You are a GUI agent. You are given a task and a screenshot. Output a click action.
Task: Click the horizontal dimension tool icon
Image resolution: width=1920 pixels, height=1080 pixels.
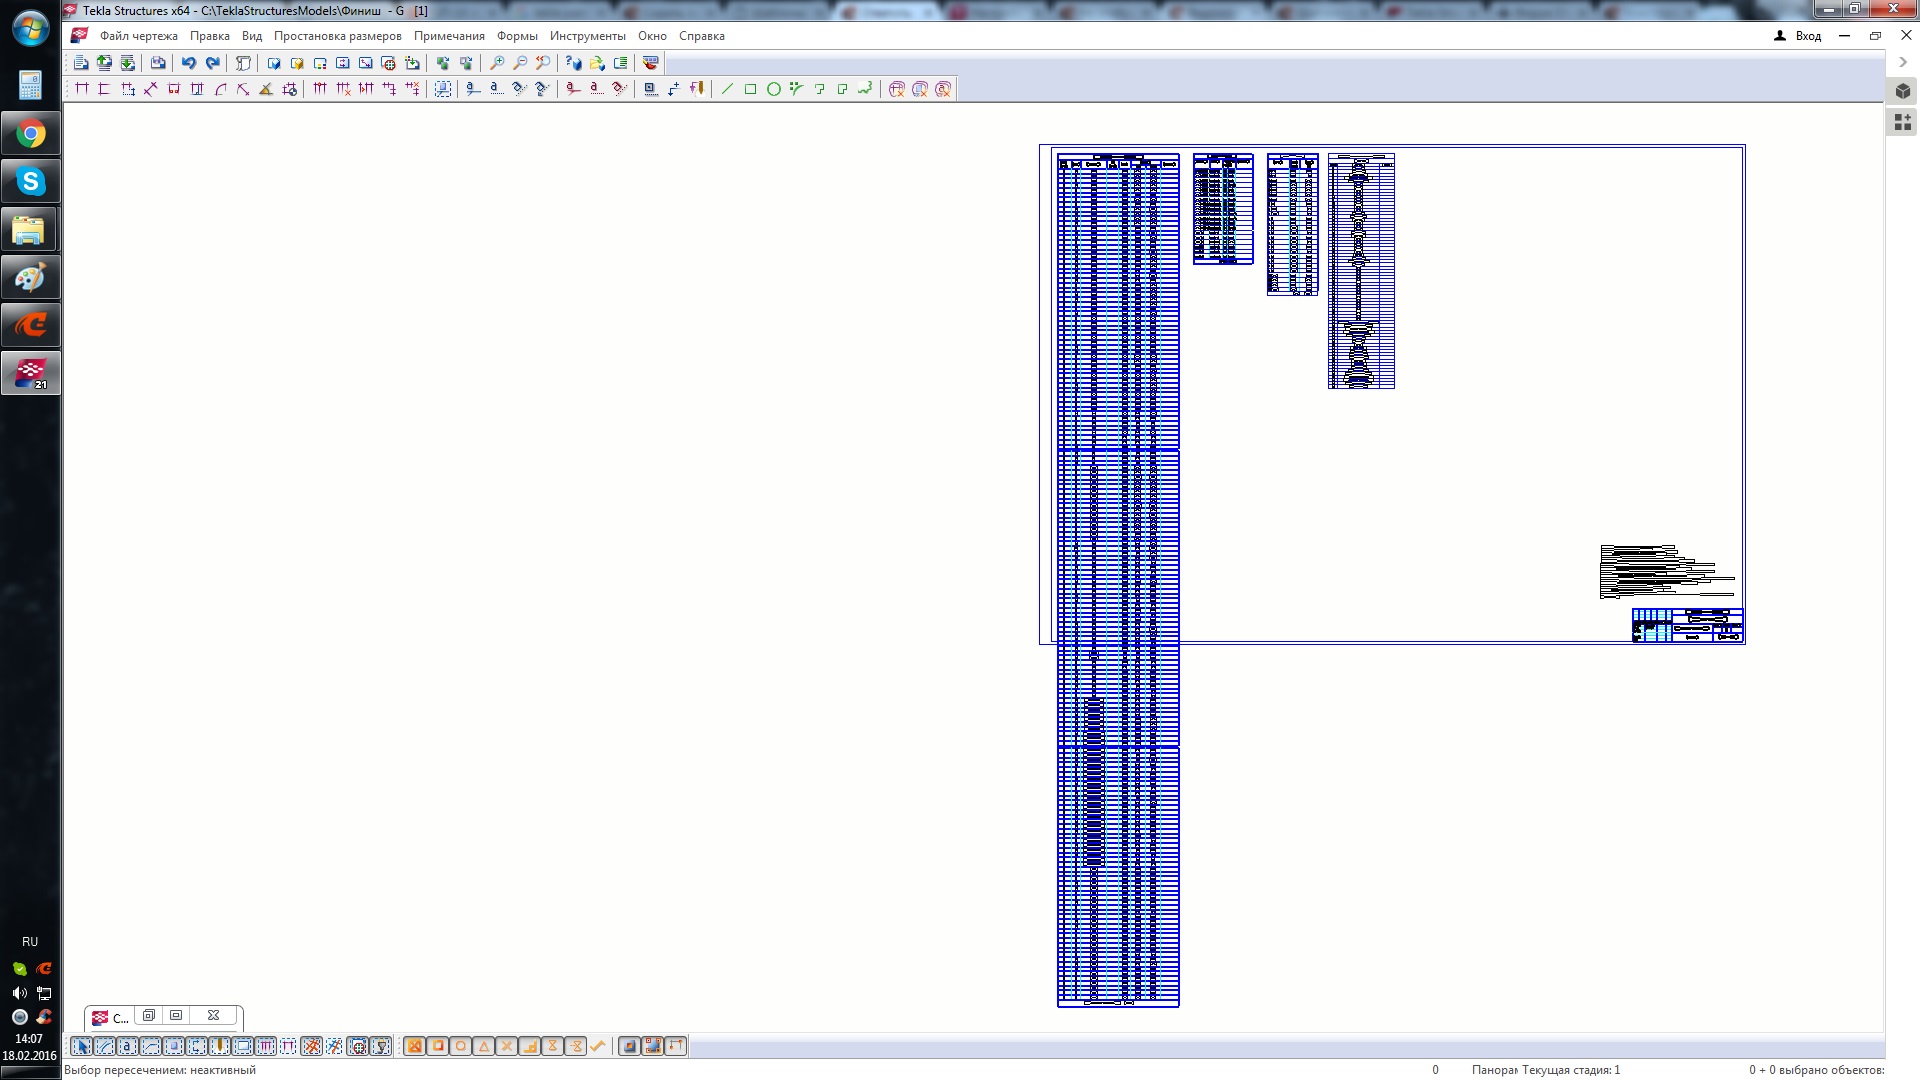[x=82, y=89]
